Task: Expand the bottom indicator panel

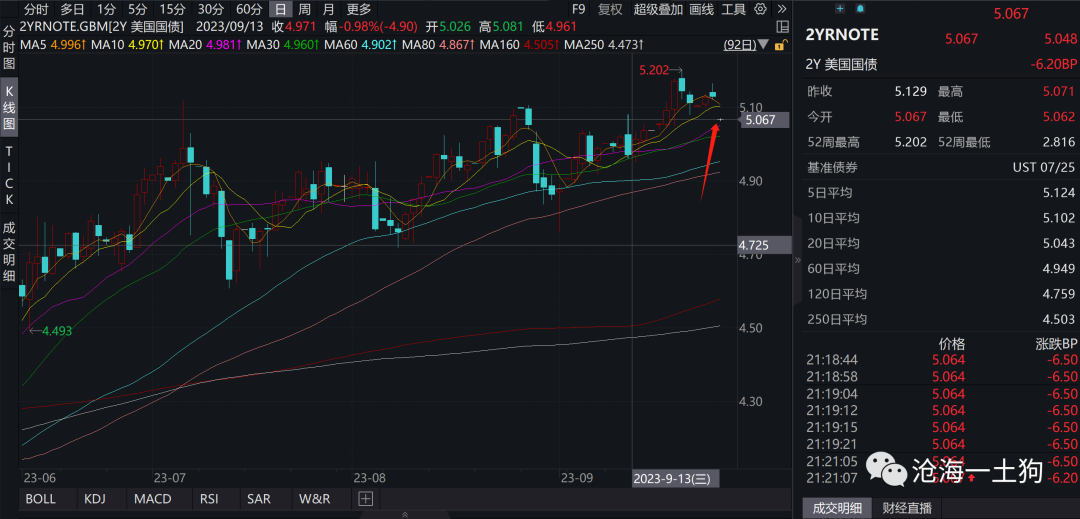Action: click(404, 514)
